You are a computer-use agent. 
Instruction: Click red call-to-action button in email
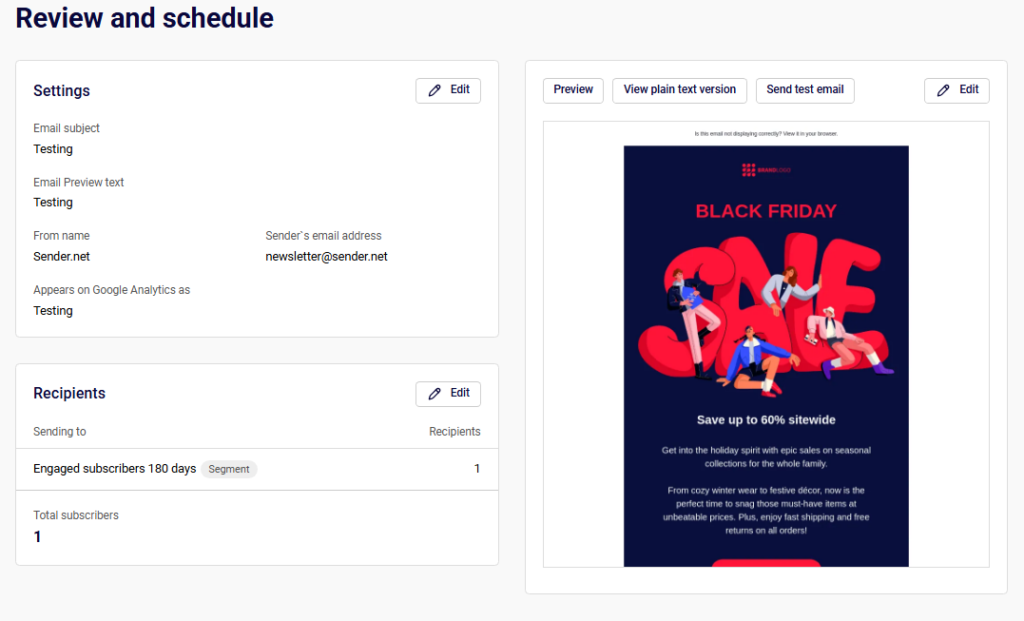(x=766, y=563)
